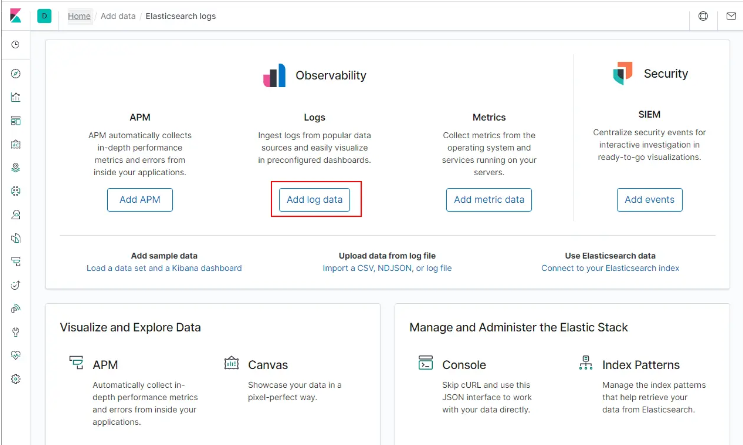Image resolution: width=743 pixels, height=445 pixels.
Task: Click 'Centralize security events' description text
Action: 649,145
